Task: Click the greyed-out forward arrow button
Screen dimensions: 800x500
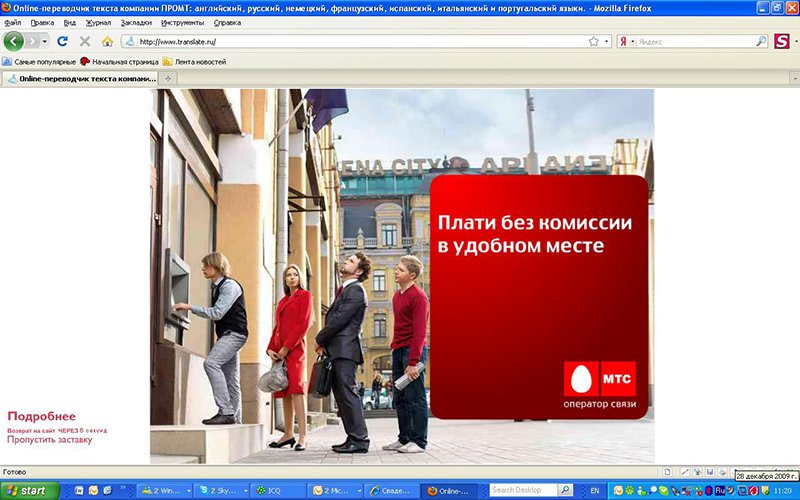Action: 33,41
